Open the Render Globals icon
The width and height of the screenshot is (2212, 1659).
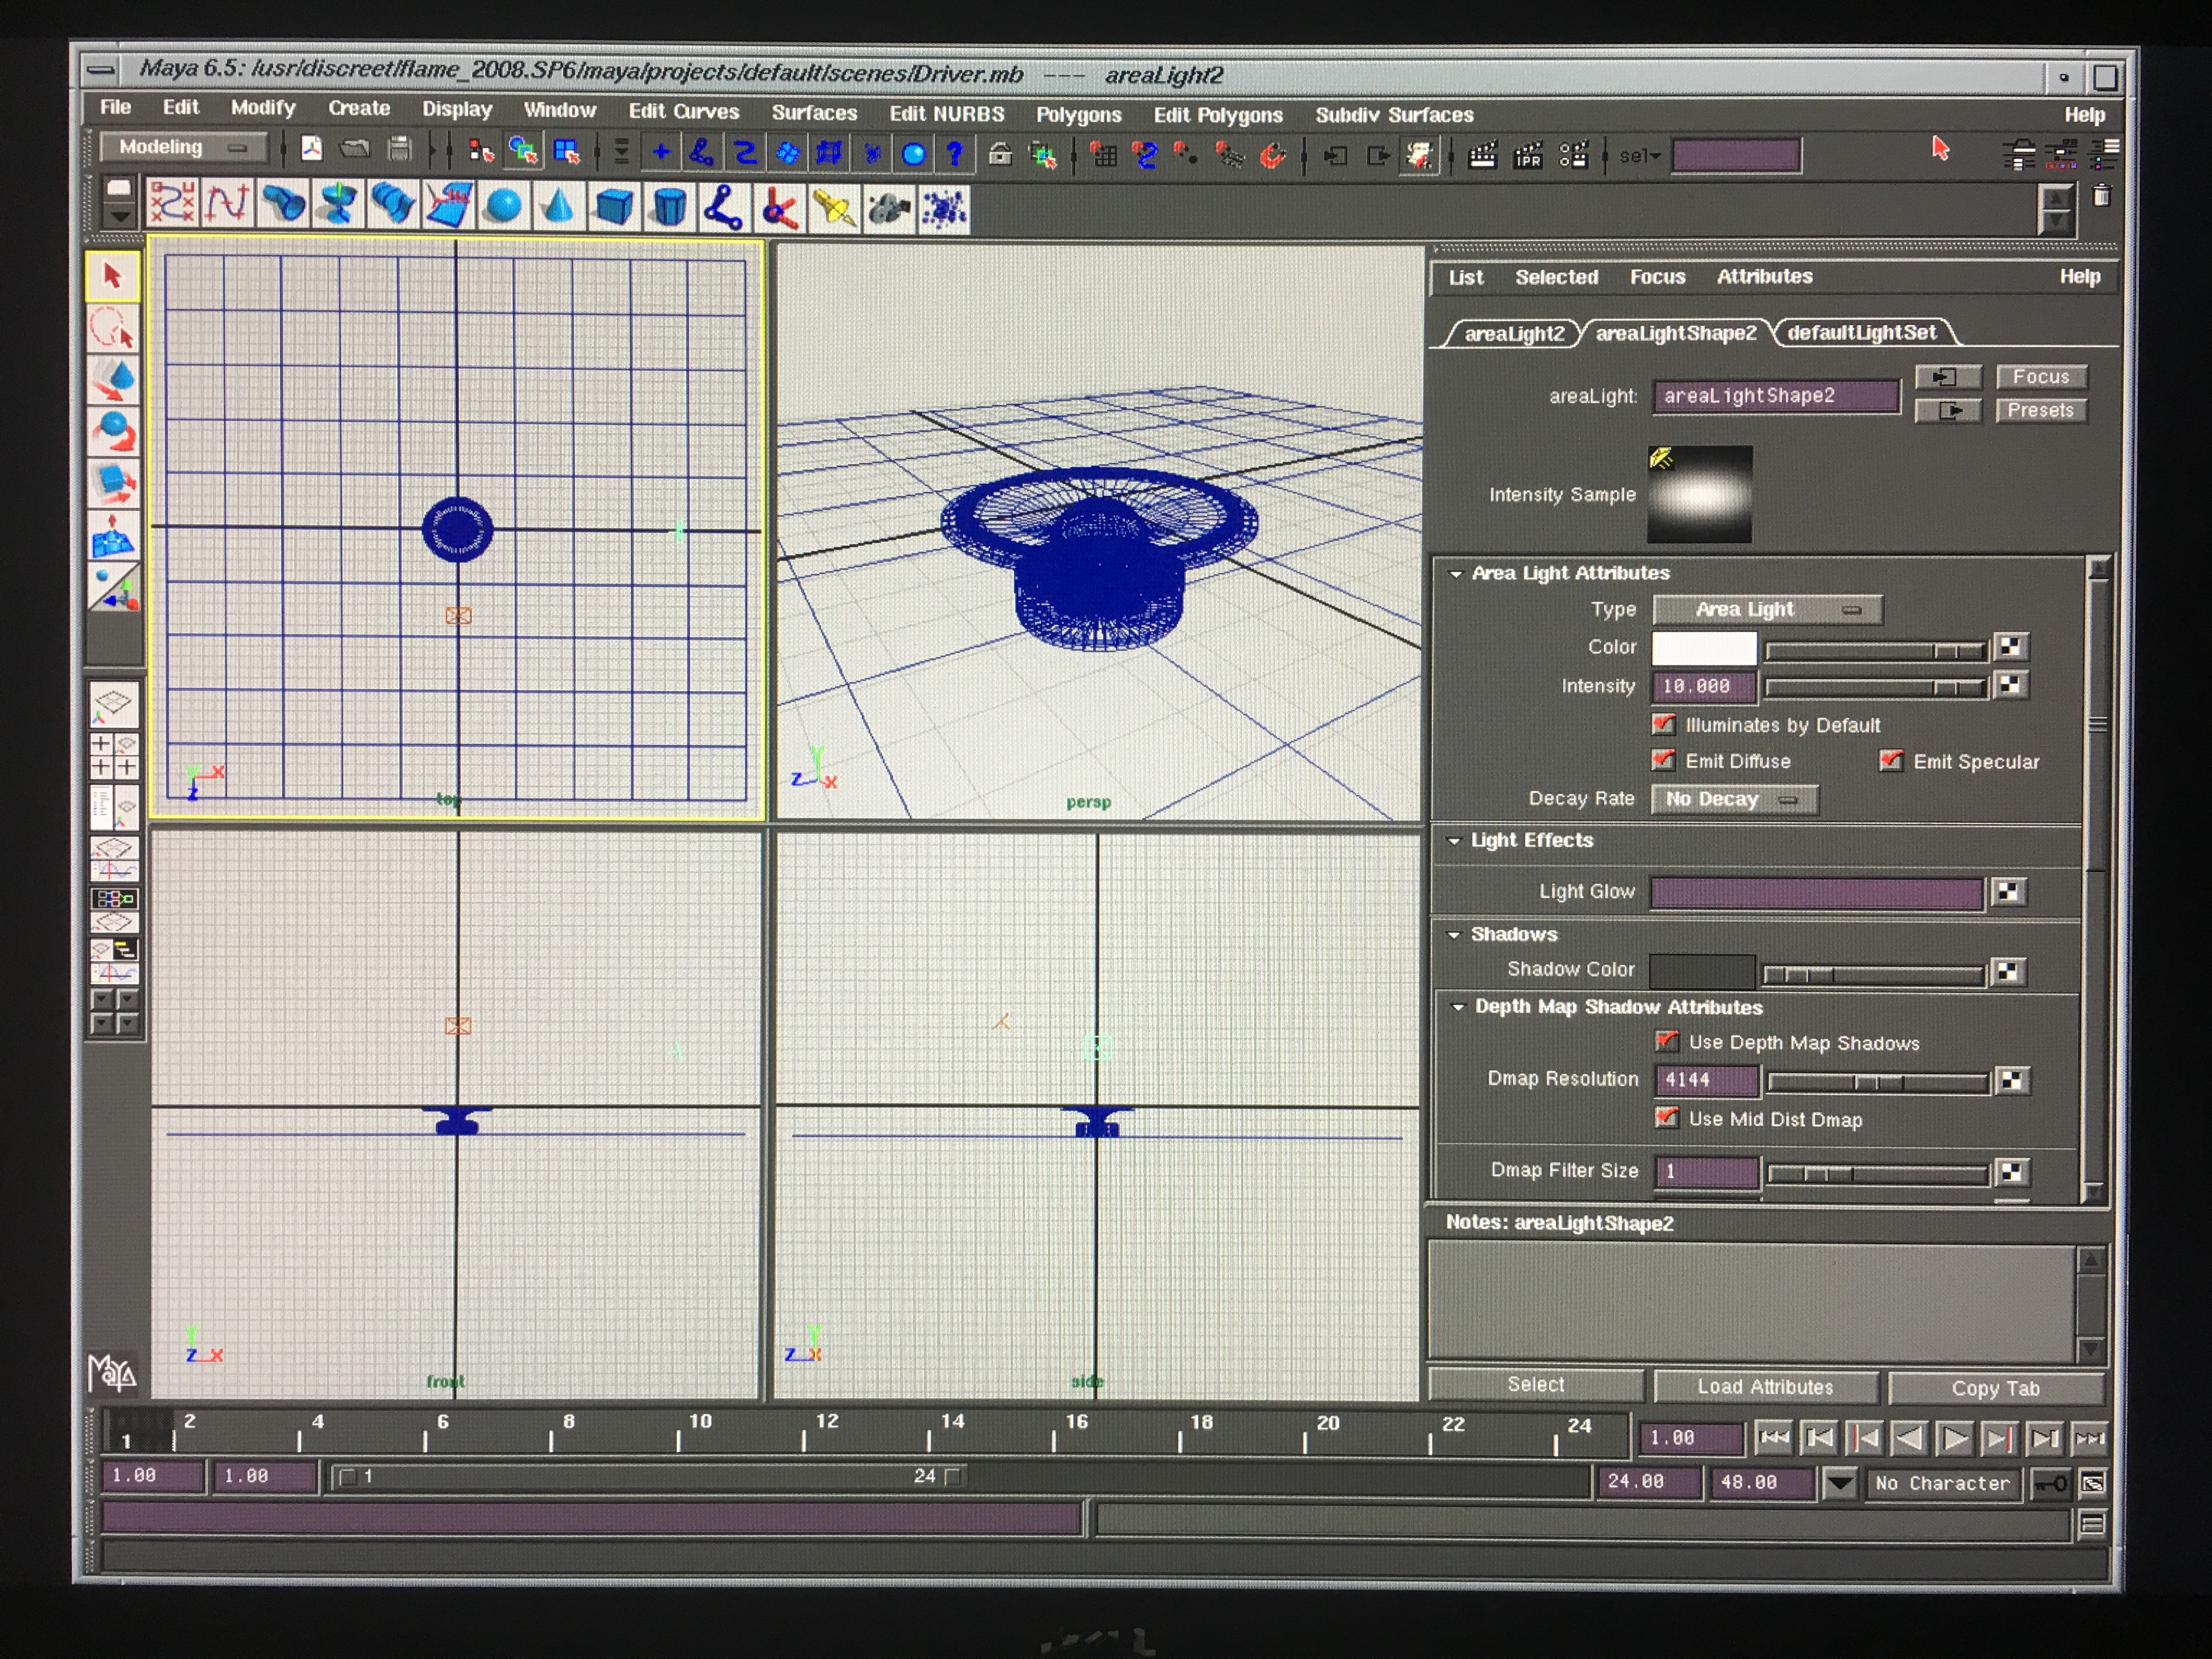[x=1573, y=155]
